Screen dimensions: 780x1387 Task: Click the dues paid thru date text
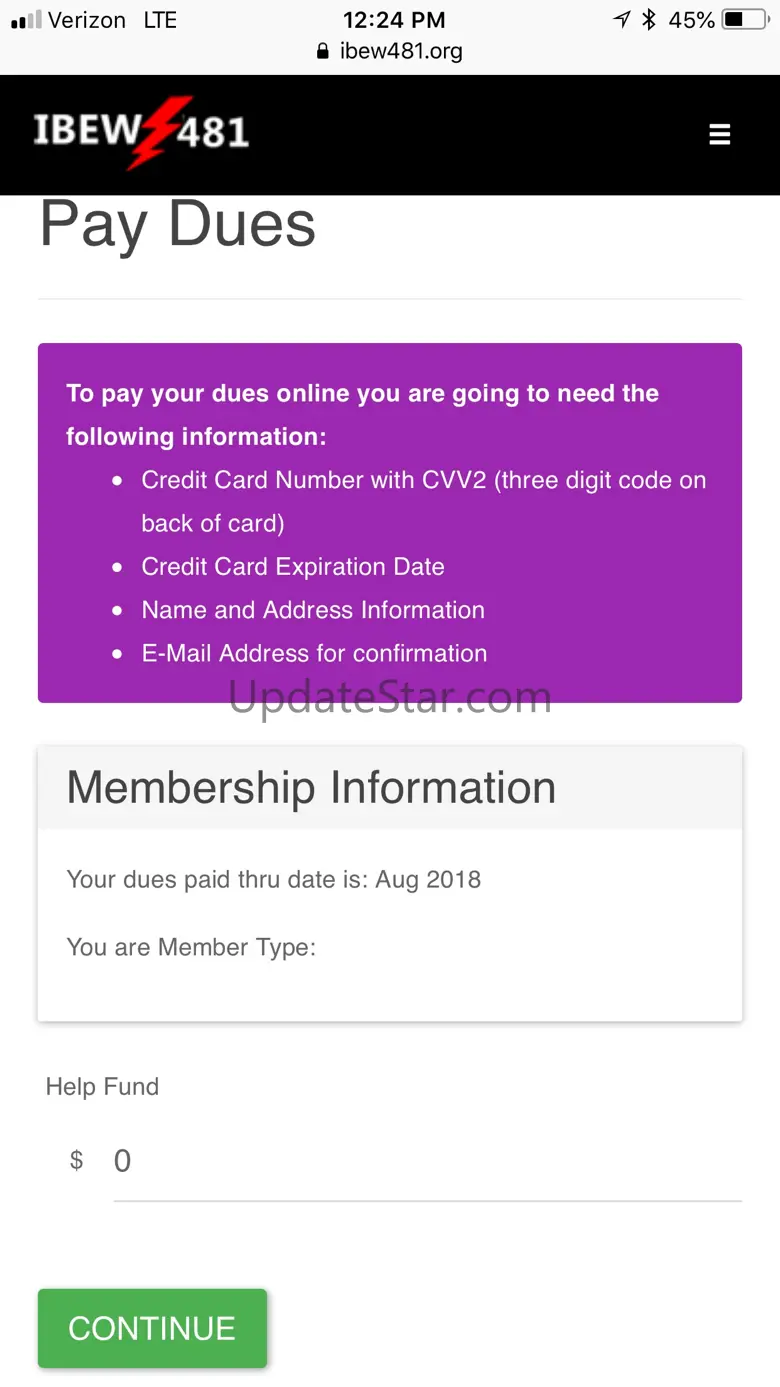coord(274,880)
